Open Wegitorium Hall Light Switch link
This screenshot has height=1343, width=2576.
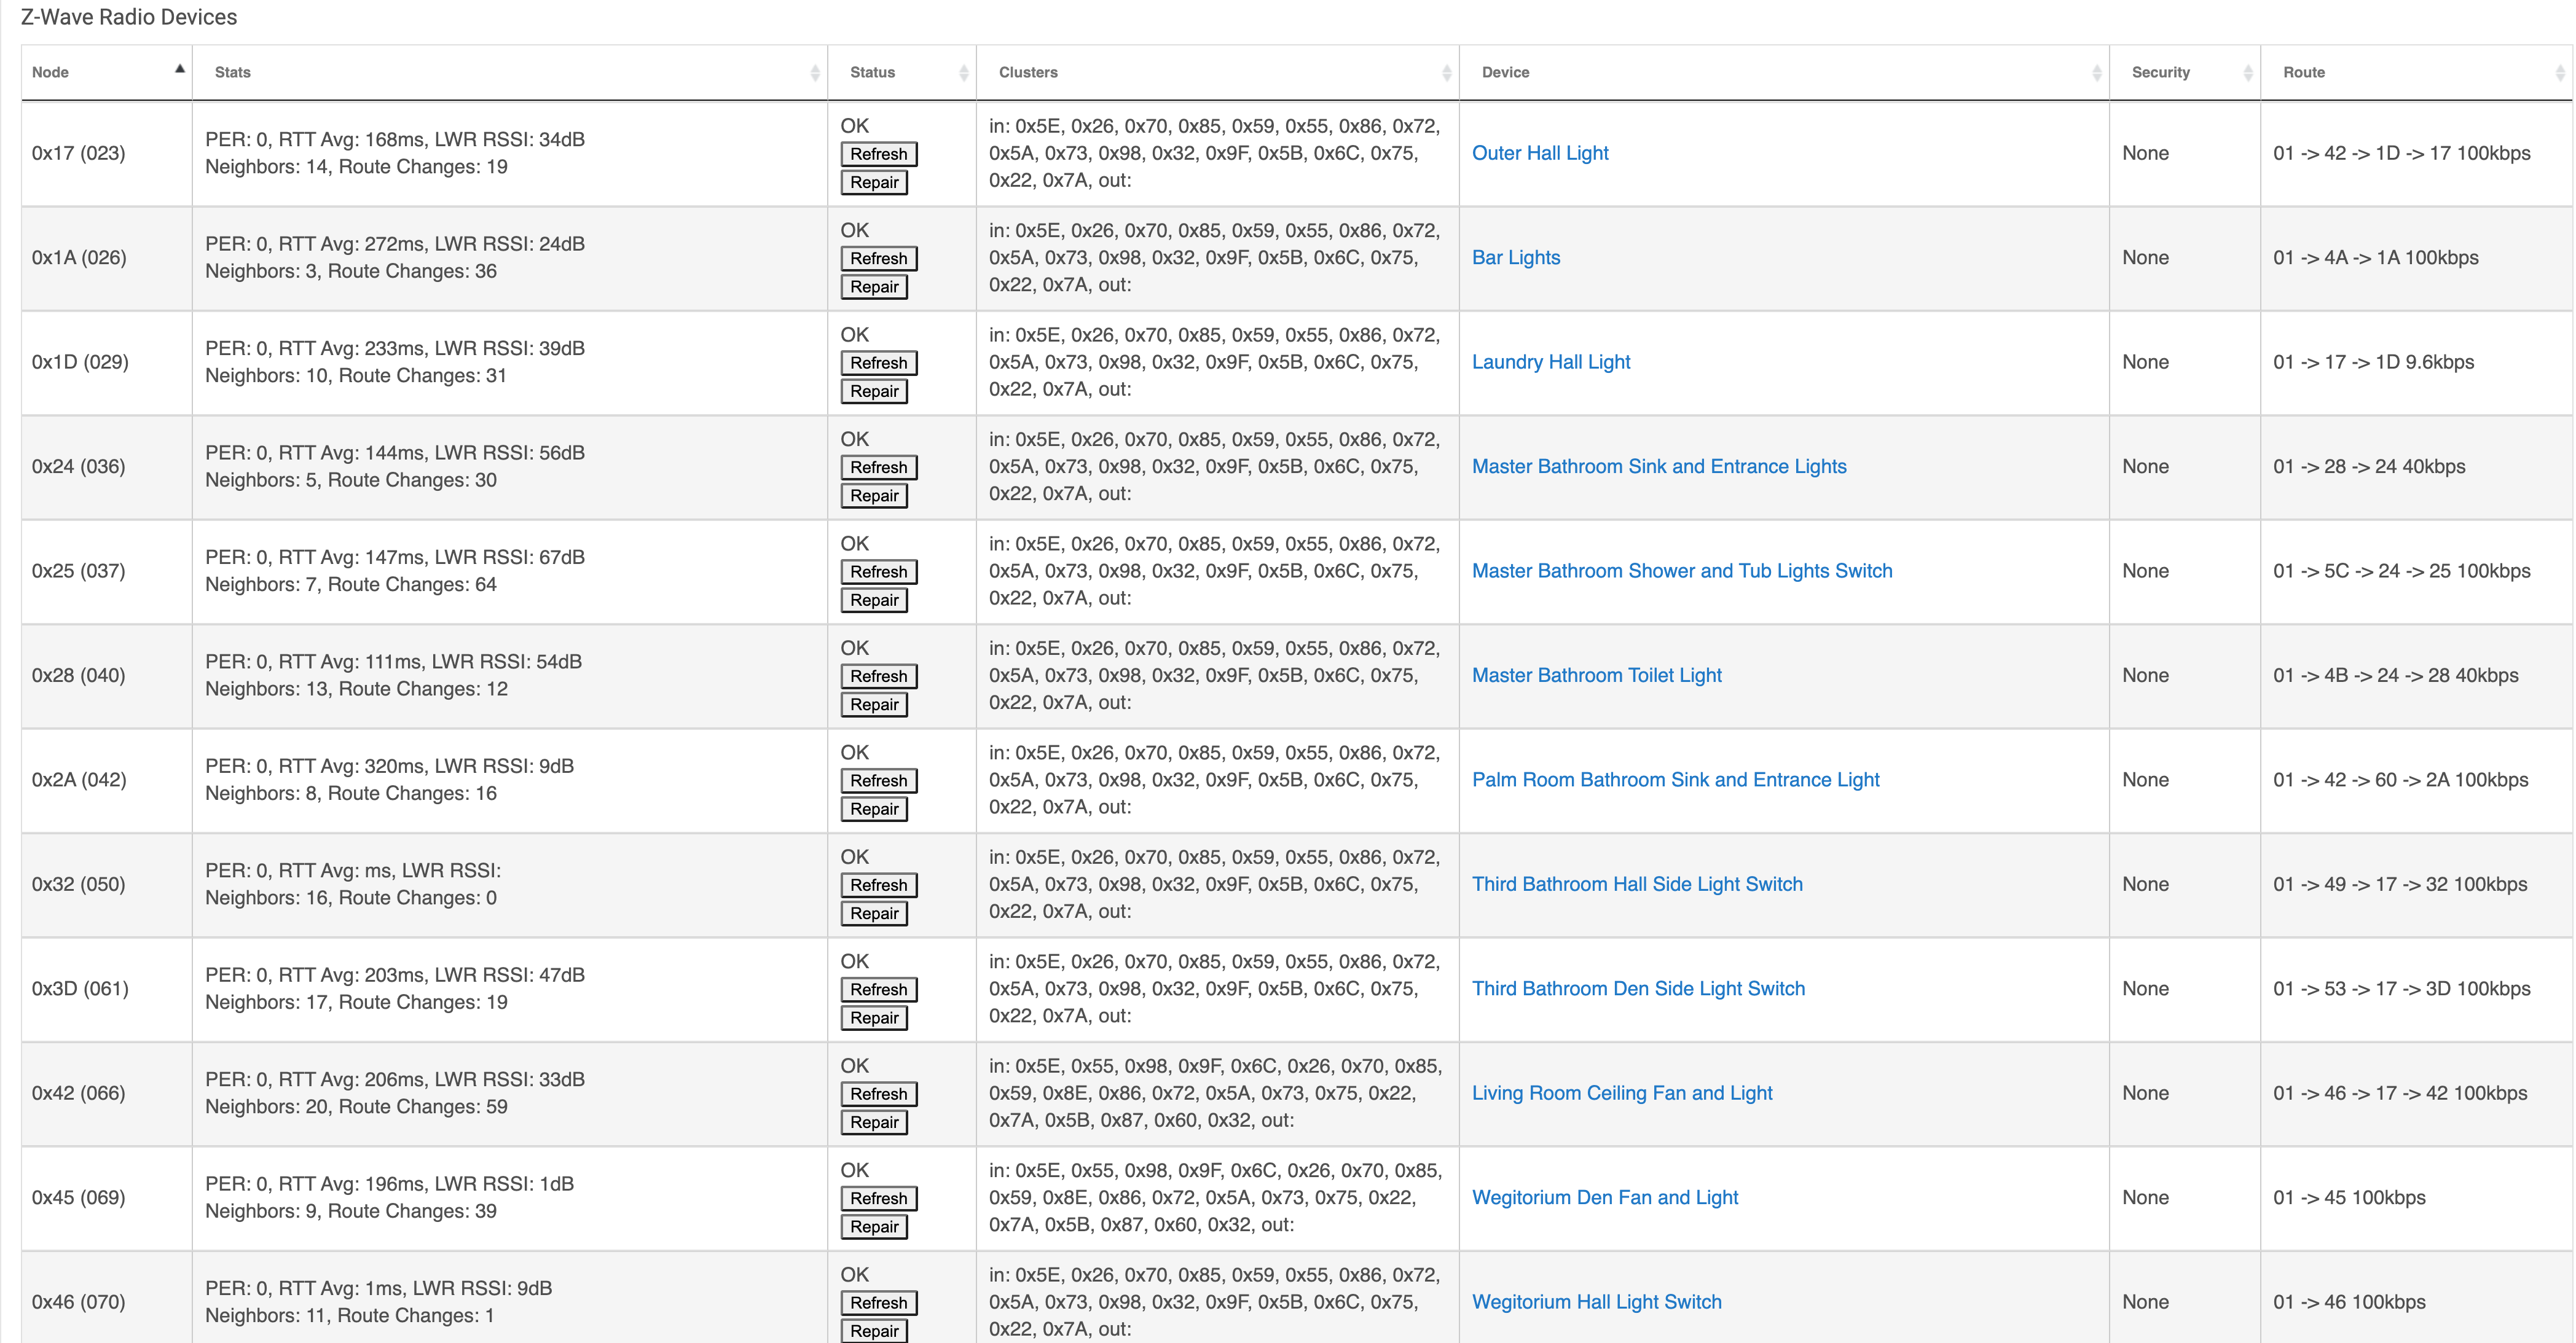tap(1597, 1302)
